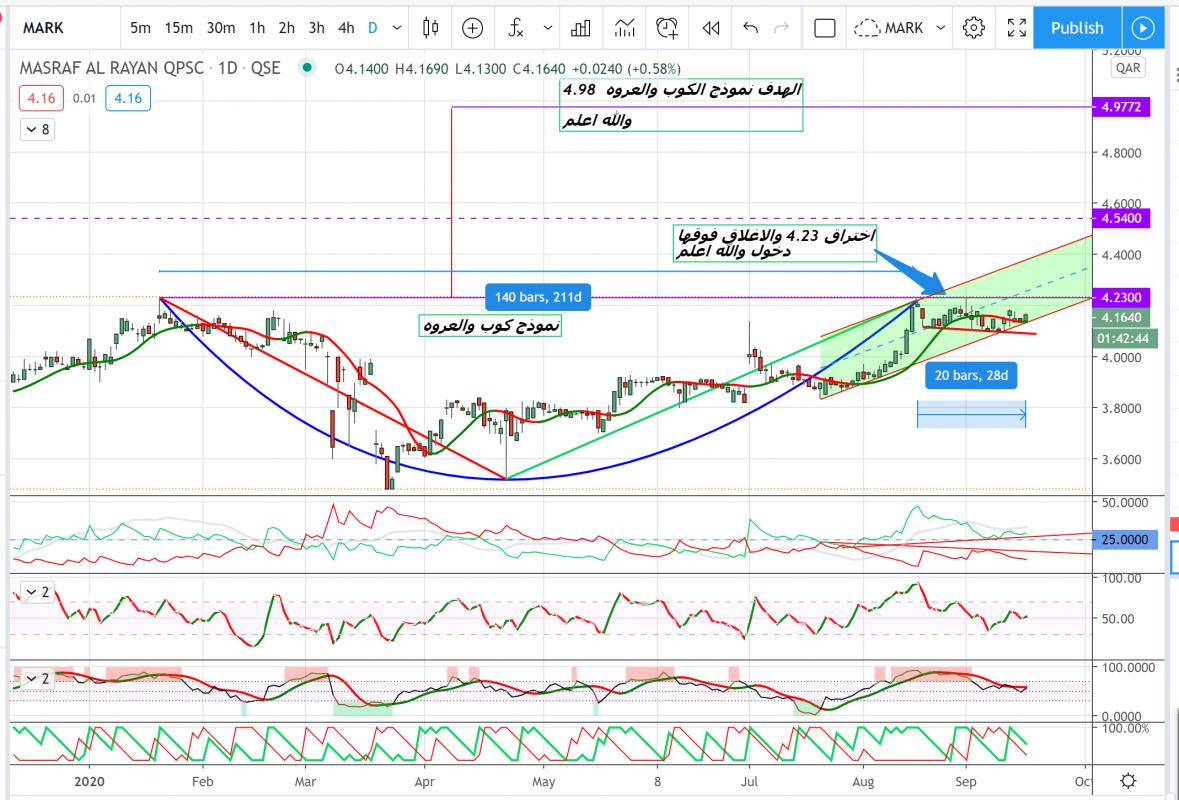The height and width of the screenshot is (800, 1179).
Task: Toggle fullscreen mode icon
Action: 1017,28
